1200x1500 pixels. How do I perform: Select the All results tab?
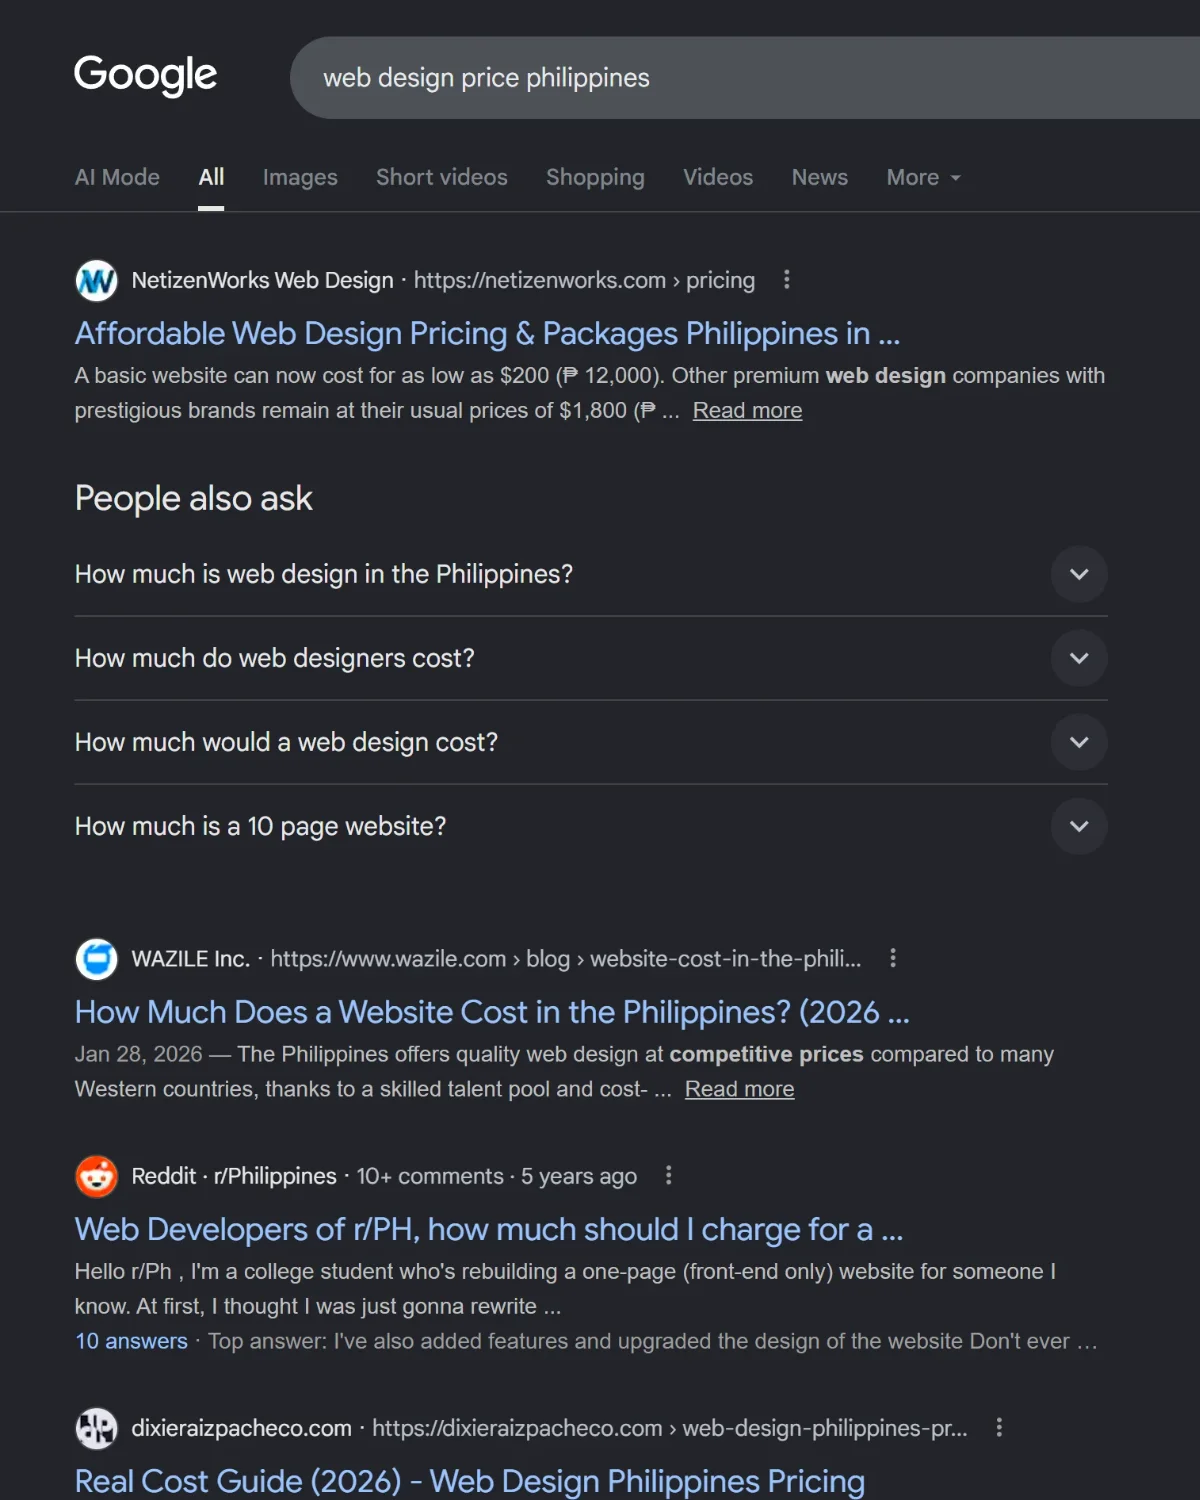pyautogui.click(x=211, y=177)
